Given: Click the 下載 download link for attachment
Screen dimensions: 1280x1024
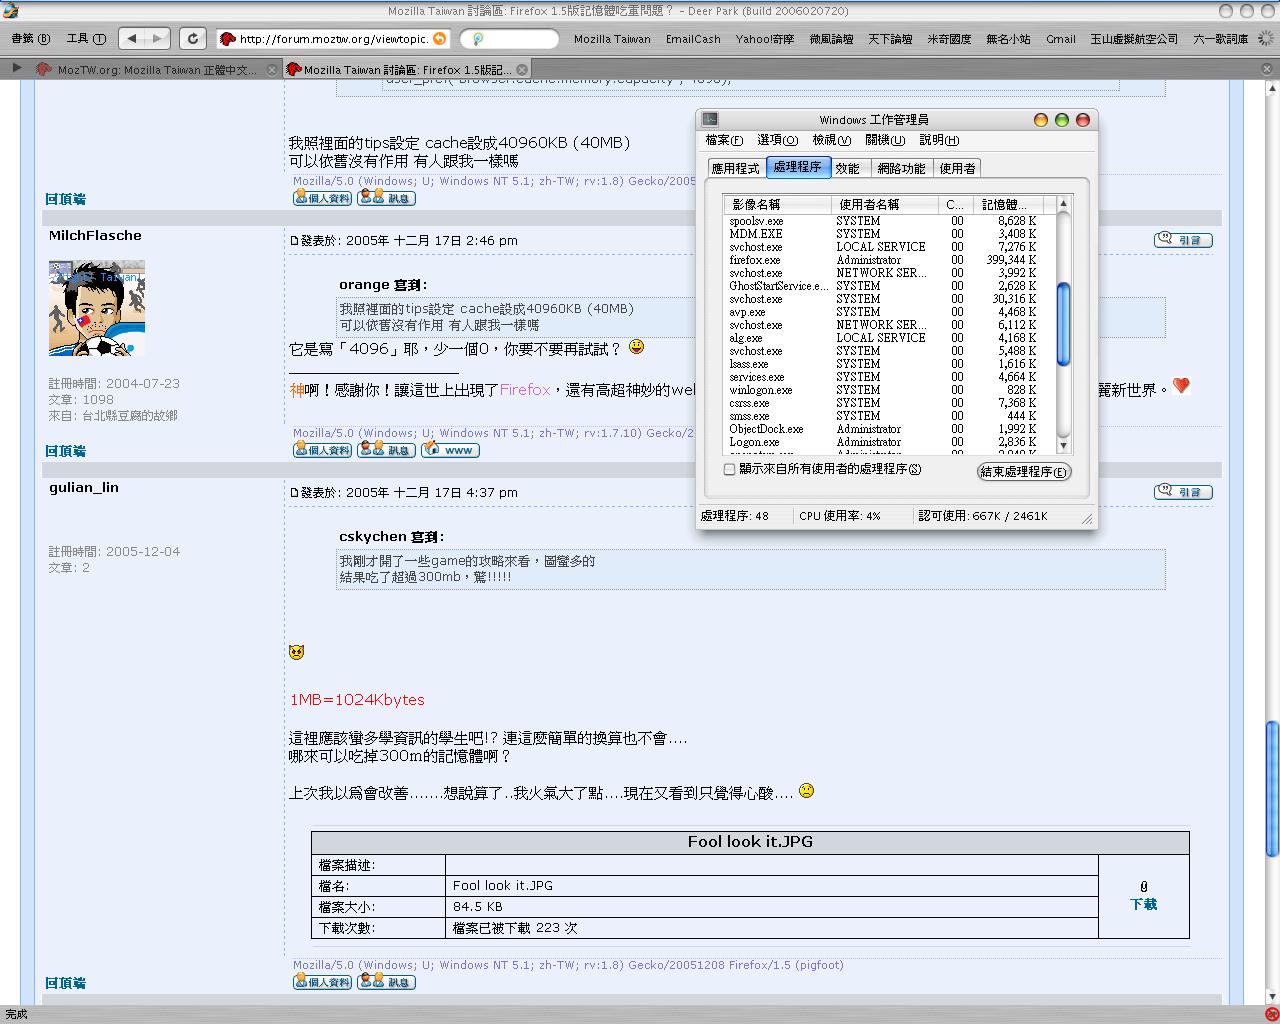Looking at the screenshot, I should point(1143,904).
